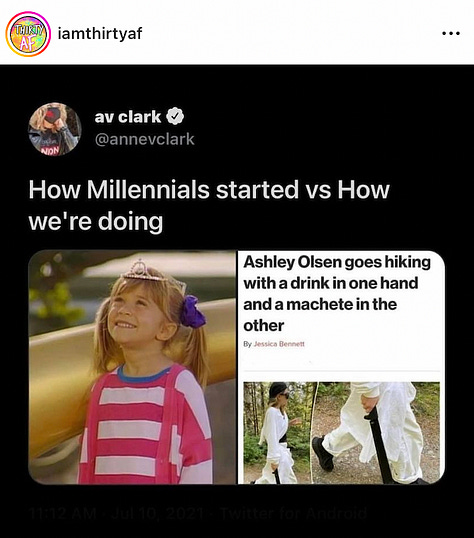Screen dimensions: 474x538
Task: Click the pink striped shirt in the left photo
Action: (146, 425)
